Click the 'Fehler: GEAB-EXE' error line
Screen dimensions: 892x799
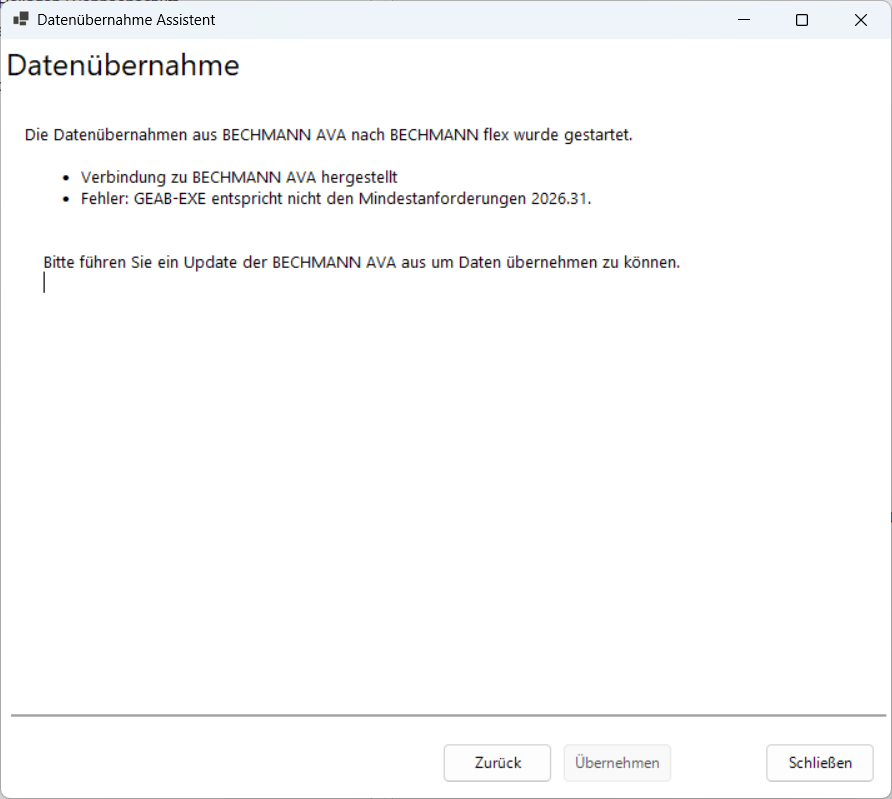(x=336, y=198)
